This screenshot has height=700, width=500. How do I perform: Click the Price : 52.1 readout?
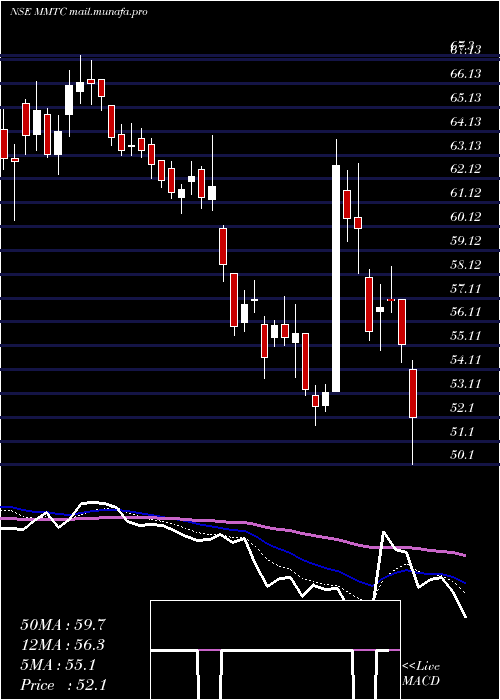(63, 685)
